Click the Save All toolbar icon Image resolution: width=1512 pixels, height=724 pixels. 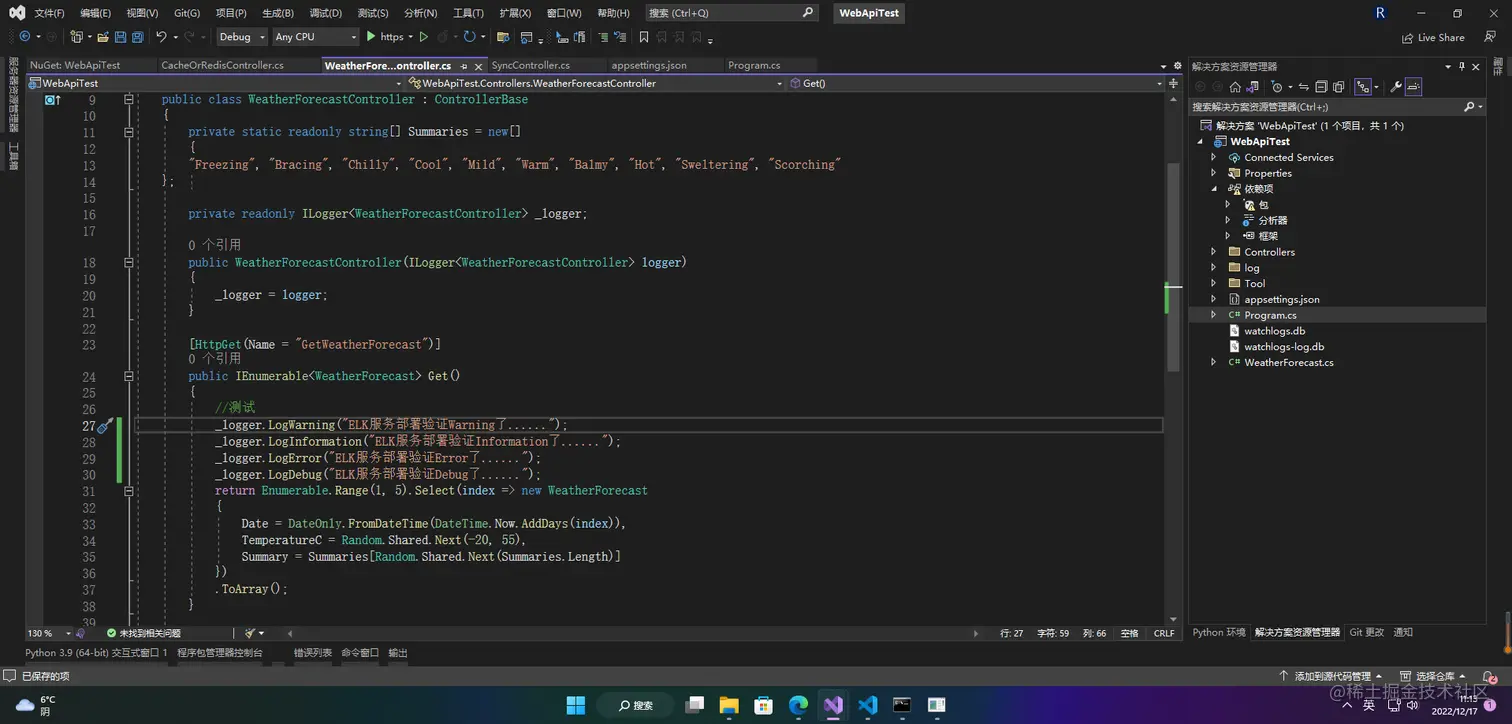[x=138, y=37]
